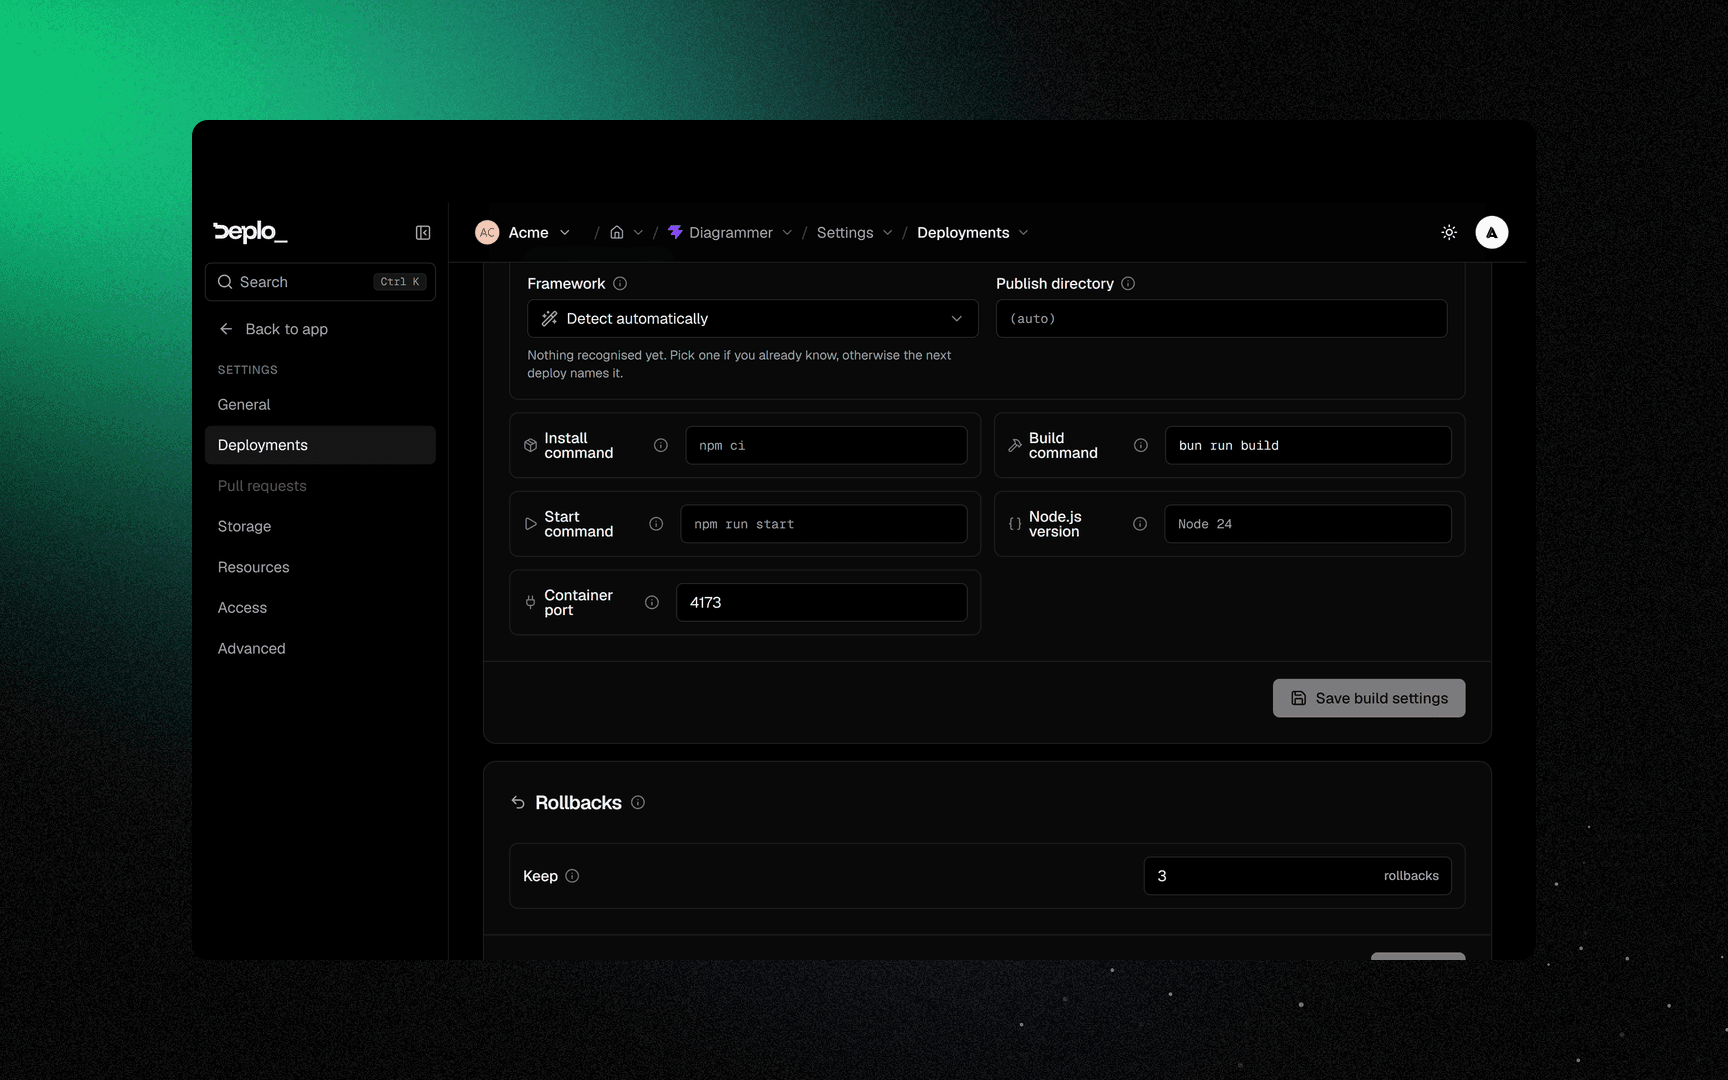Image resolution: width=1728 pixels, height=1080 pixels.
Task: Click the Publish directory input
Action: pos(1221,318)
